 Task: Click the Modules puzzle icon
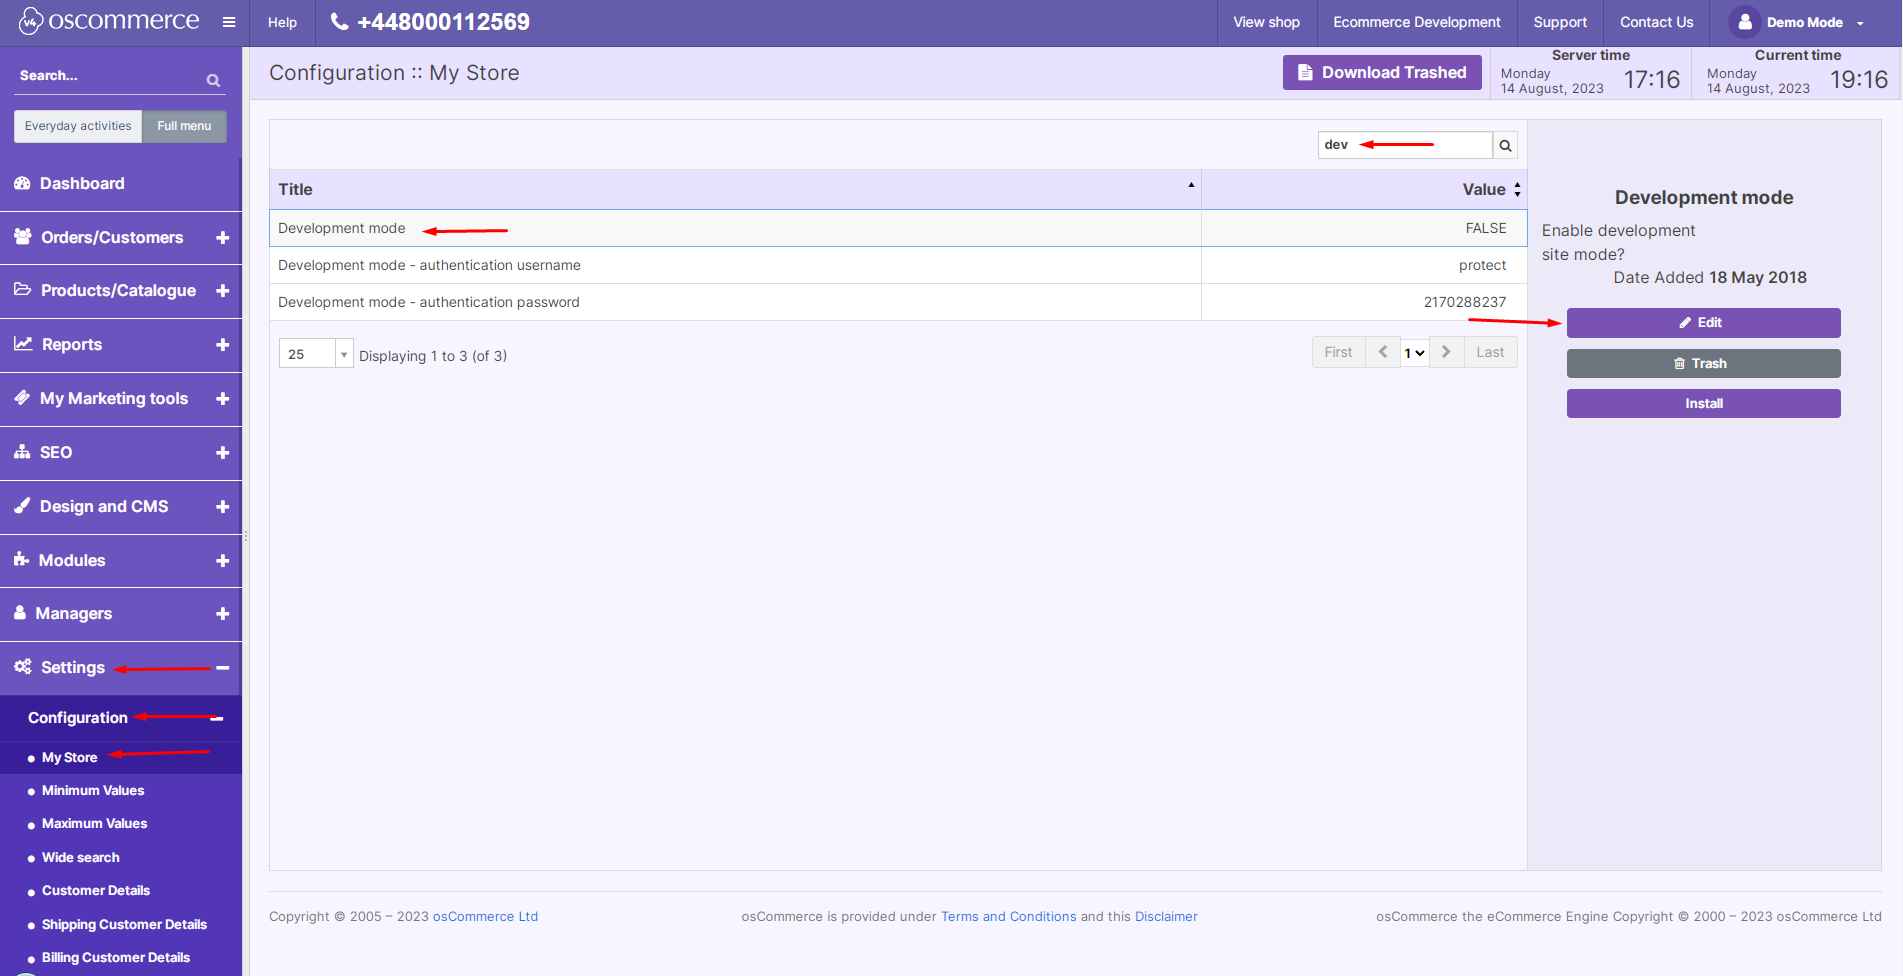21,560
